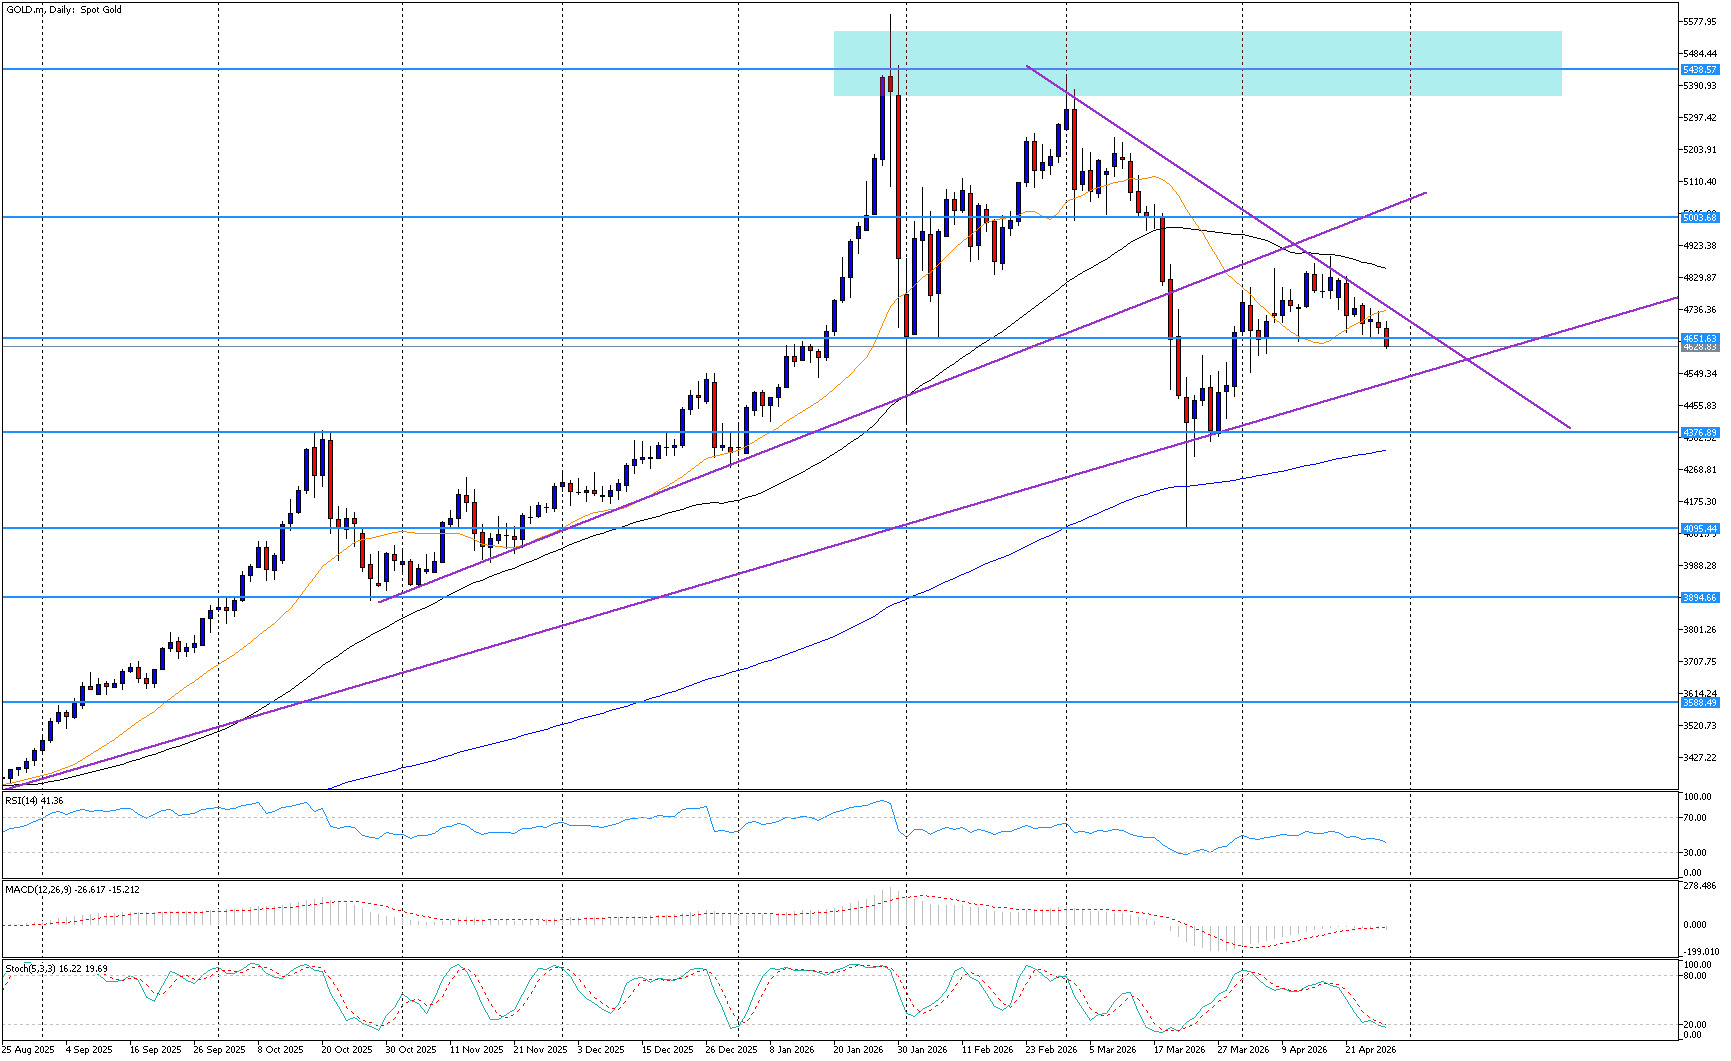Click the 5003.68 price level label
This screenshot has width=1731, height=1061.
click(1699, 217)
